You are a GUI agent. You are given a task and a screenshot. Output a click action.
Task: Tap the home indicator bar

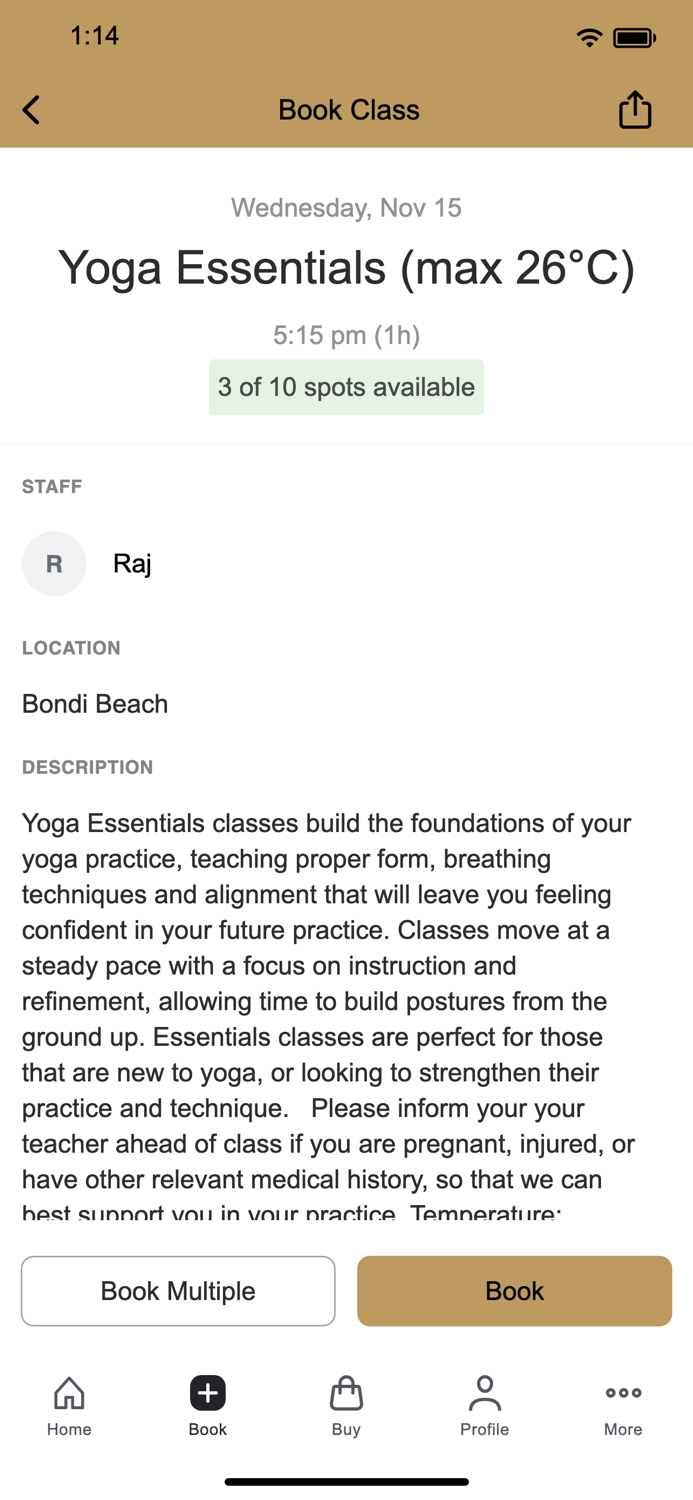(346, 1481)
